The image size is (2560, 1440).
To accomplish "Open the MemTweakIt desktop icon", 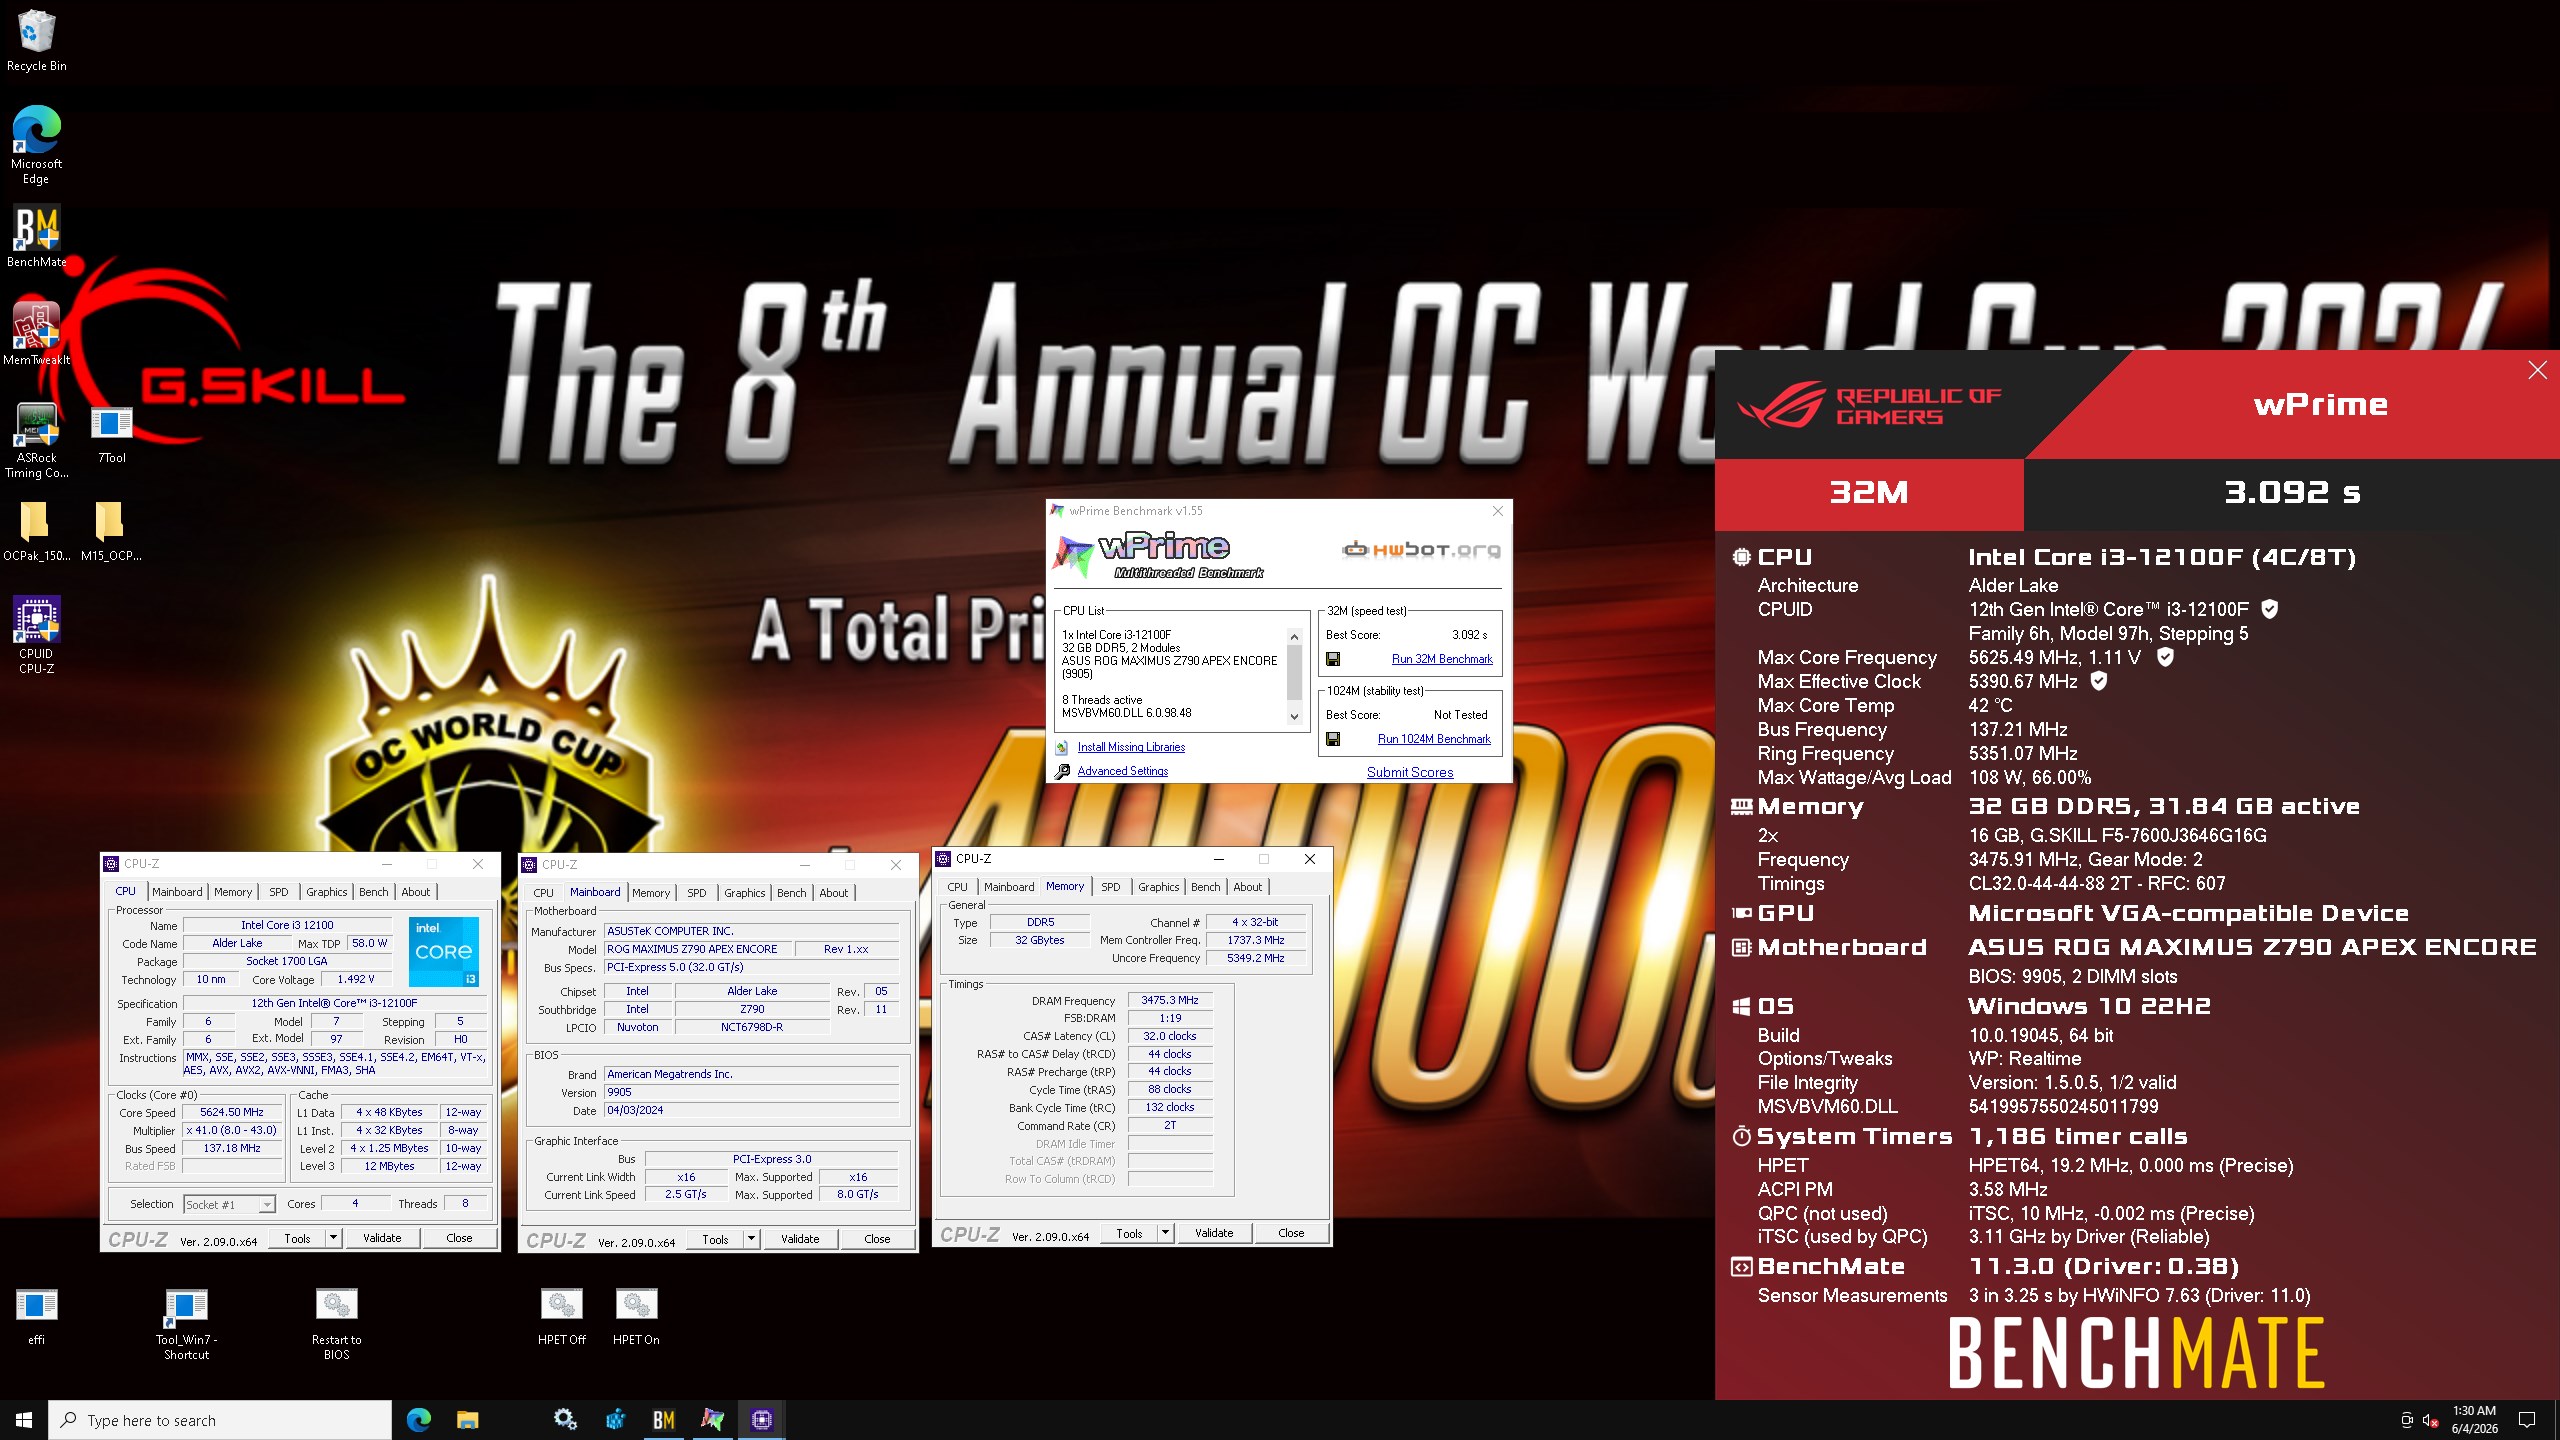I will (36, 334).
